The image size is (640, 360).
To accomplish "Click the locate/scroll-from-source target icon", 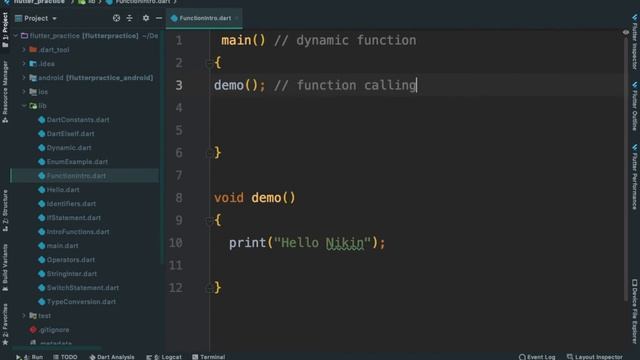I will click(116, 18).
